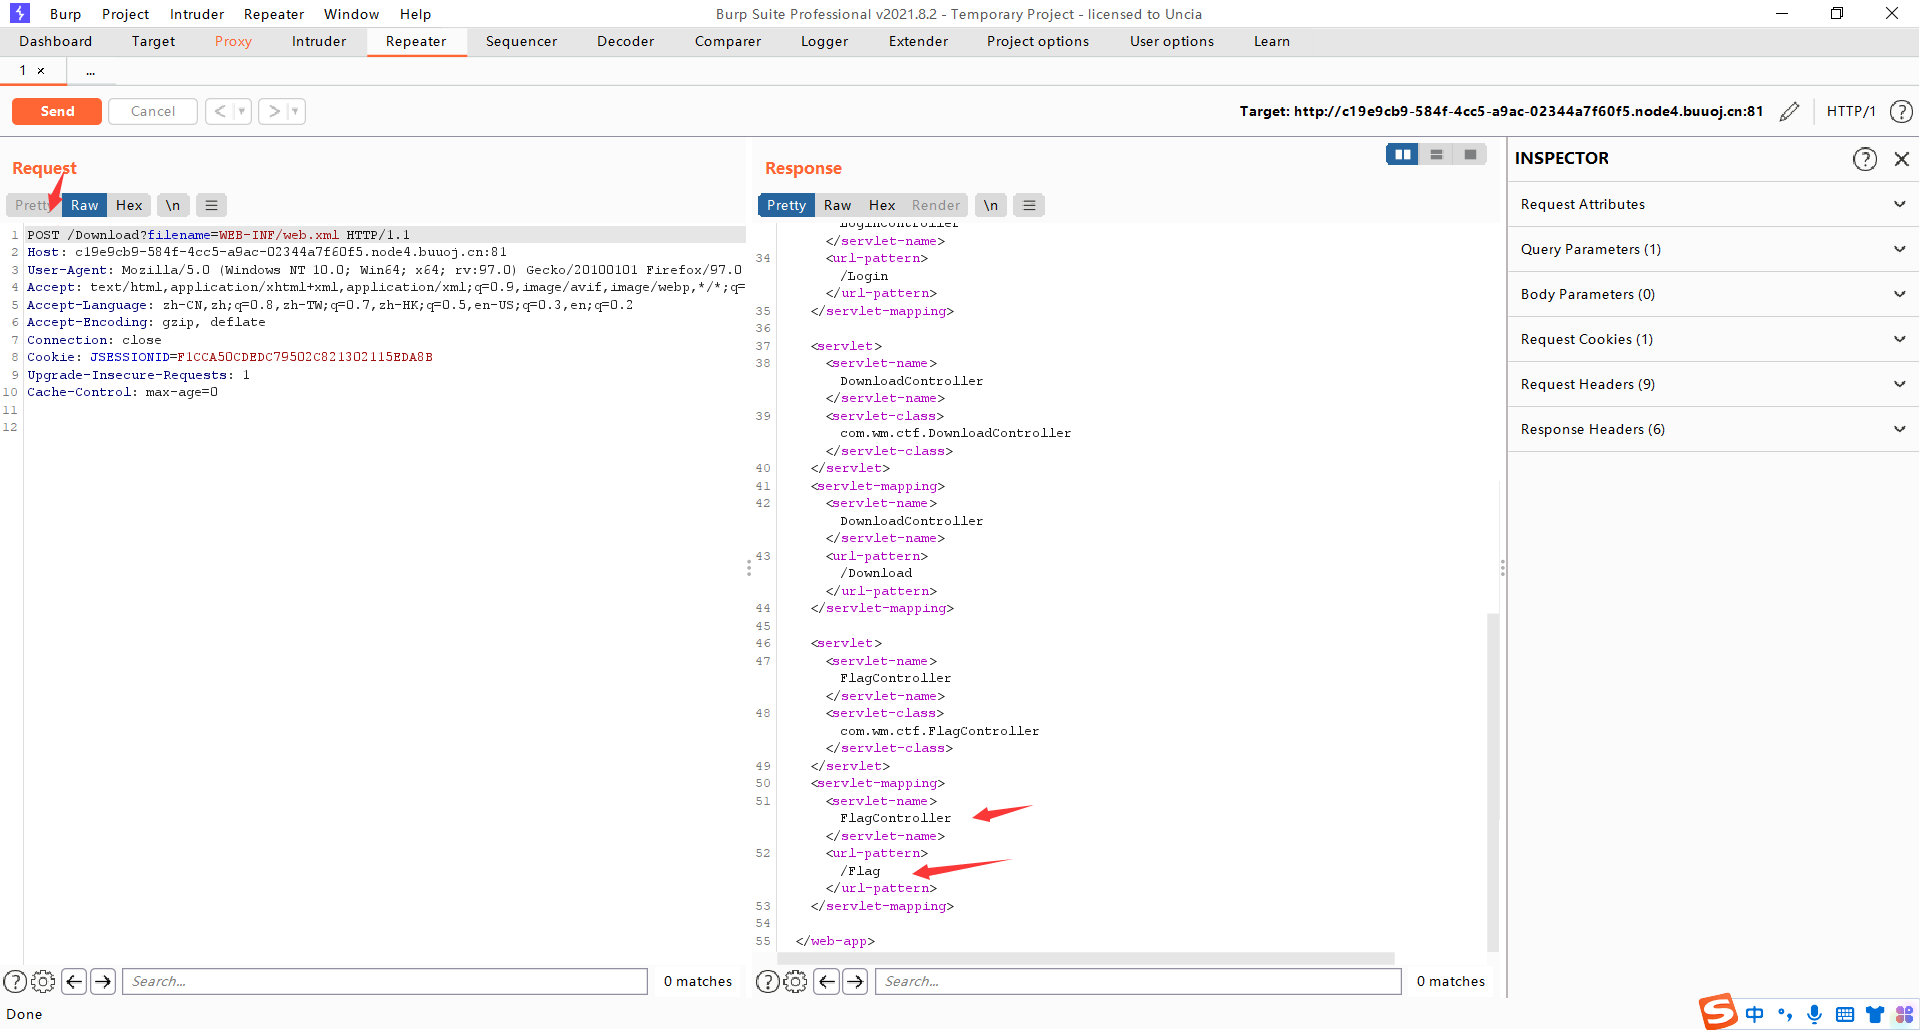The image size is (1920, 1030).
Task: Expand Response Headers (6) section
Action: pyautogui.click(x=1713, y=429)
